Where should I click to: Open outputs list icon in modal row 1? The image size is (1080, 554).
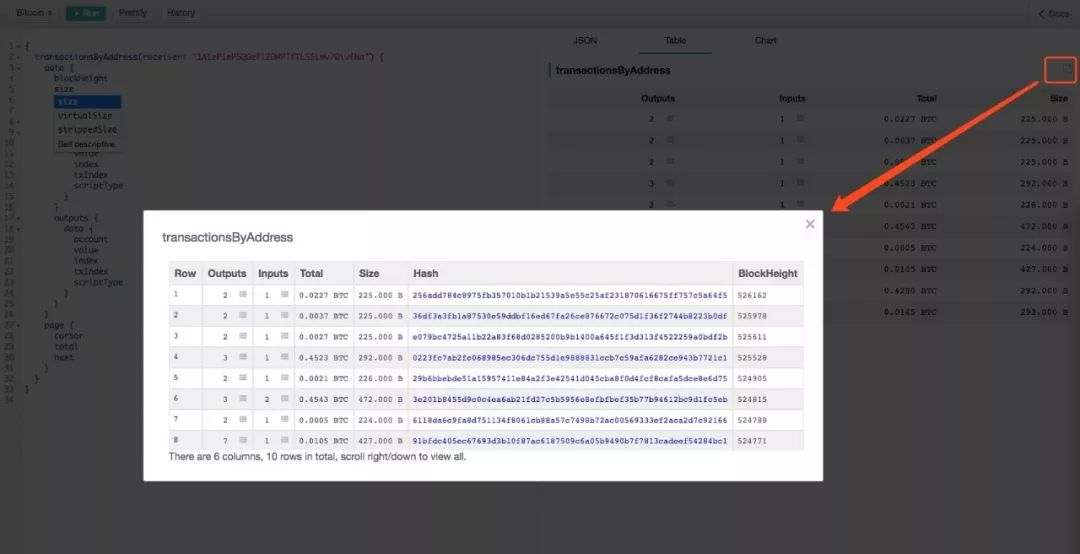243,295
